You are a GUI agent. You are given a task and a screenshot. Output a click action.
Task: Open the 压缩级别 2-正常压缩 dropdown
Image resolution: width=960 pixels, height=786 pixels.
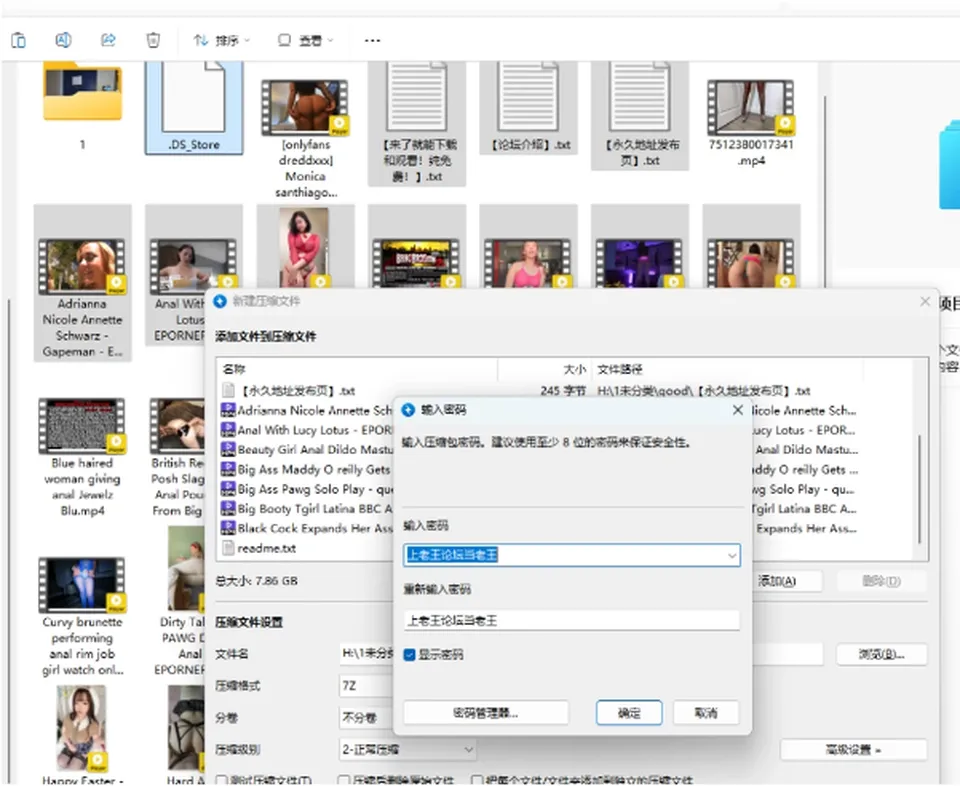click(x=407, y=749)
